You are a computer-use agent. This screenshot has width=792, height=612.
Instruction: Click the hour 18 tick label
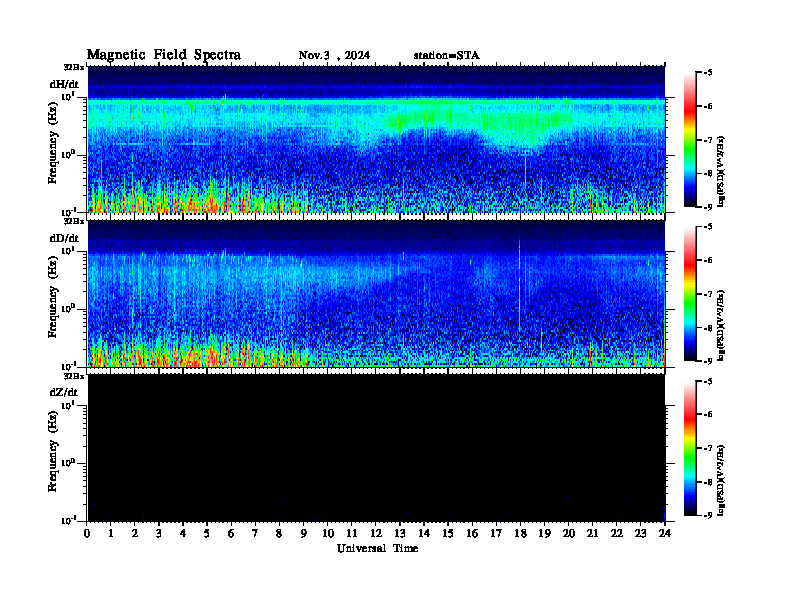point(520,533)
